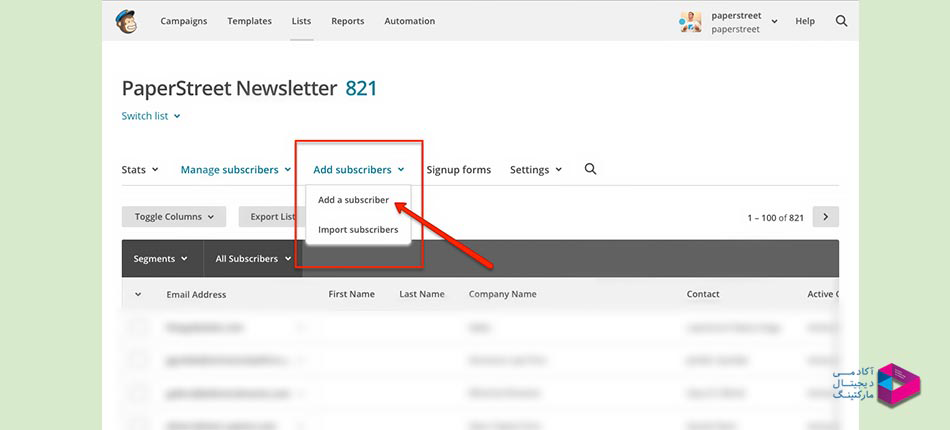Open the Toggle Columns dropdown
950x430 pixels.
click(174, 217)
